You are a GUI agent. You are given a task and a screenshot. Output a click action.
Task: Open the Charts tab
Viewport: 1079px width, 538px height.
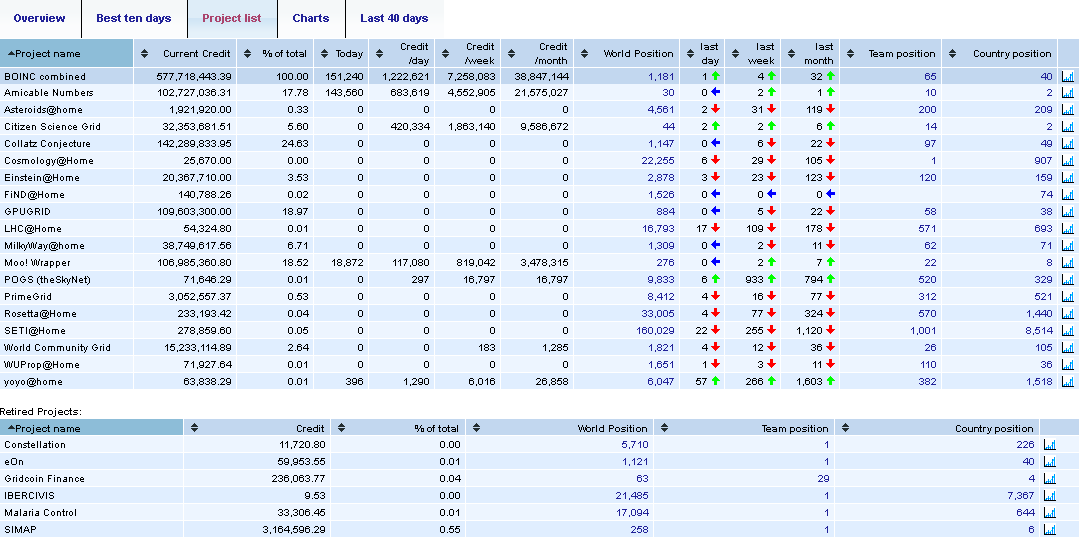point(311,19)
